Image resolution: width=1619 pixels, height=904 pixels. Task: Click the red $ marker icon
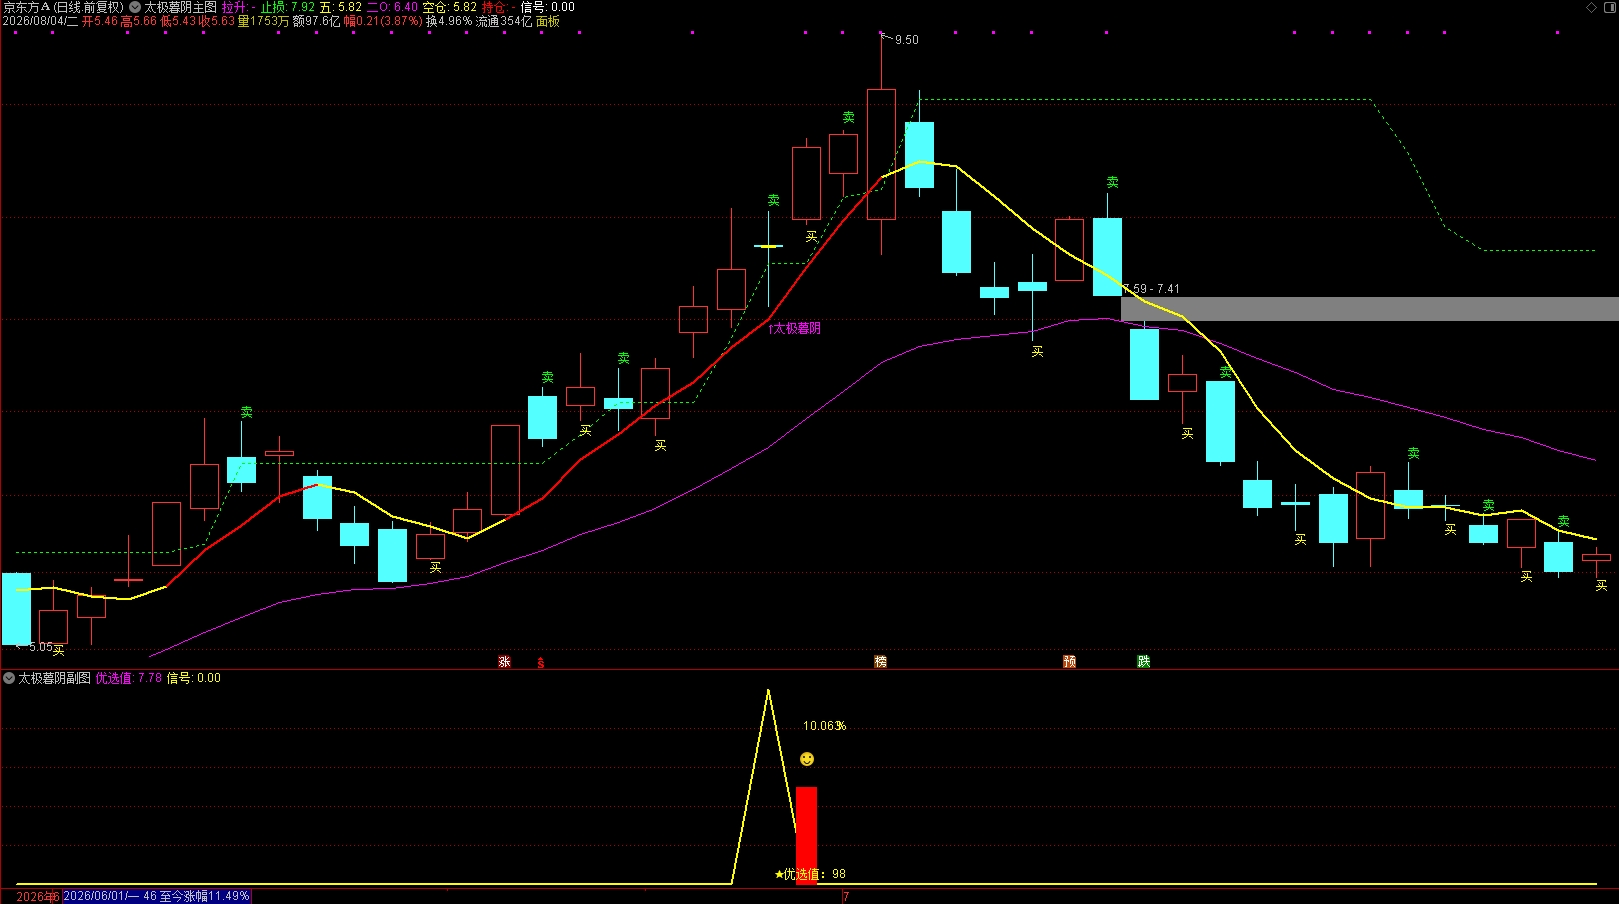point(541,662)
